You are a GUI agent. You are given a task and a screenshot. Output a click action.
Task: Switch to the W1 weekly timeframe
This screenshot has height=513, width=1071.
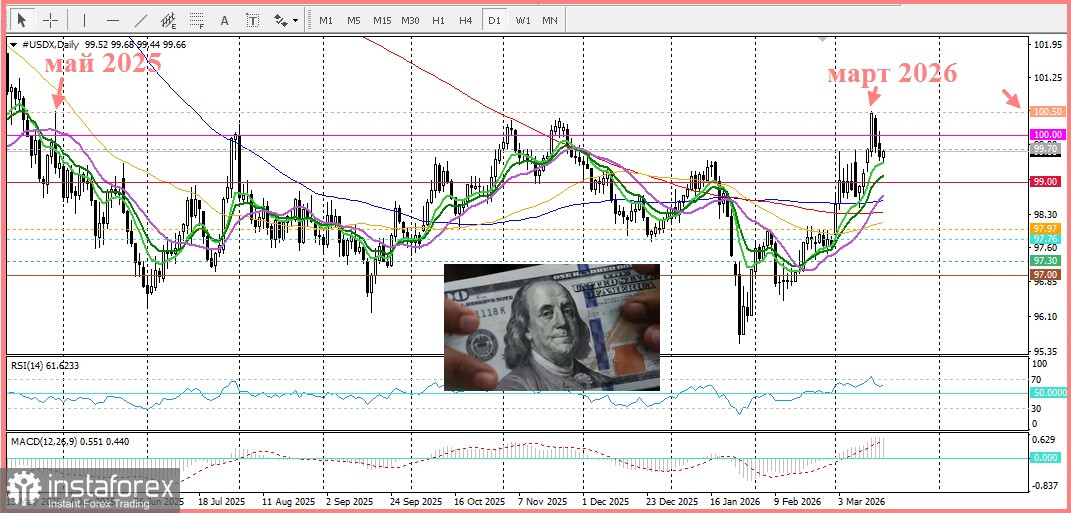point(523,20)
